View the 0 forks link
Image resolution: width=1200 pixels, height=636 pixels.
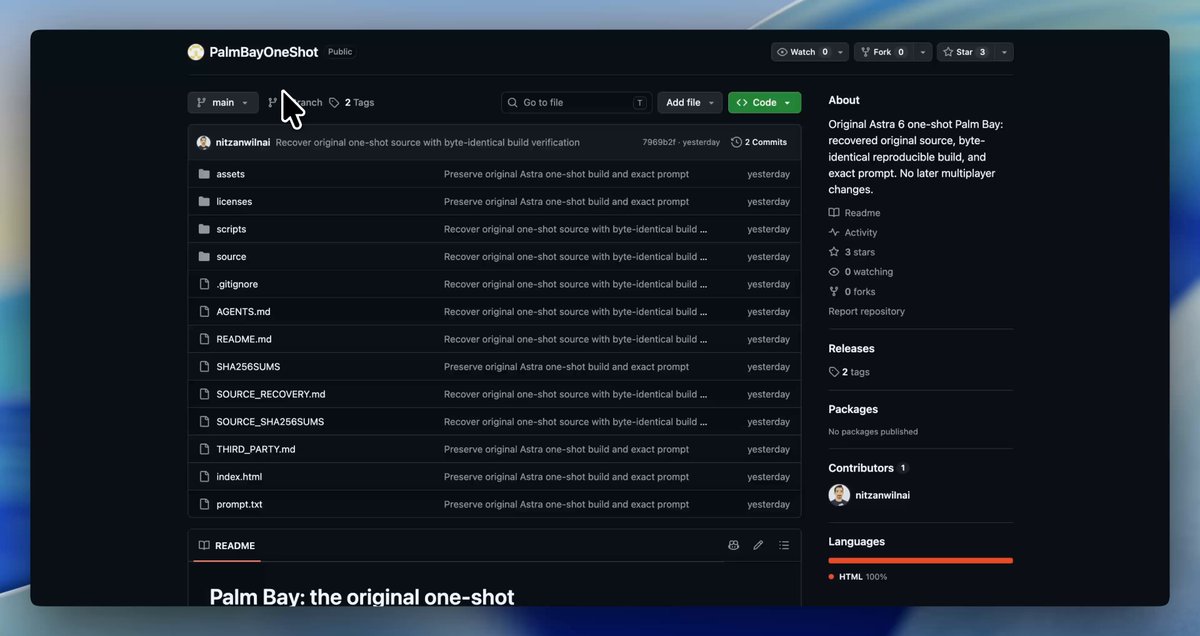(852, 291)
